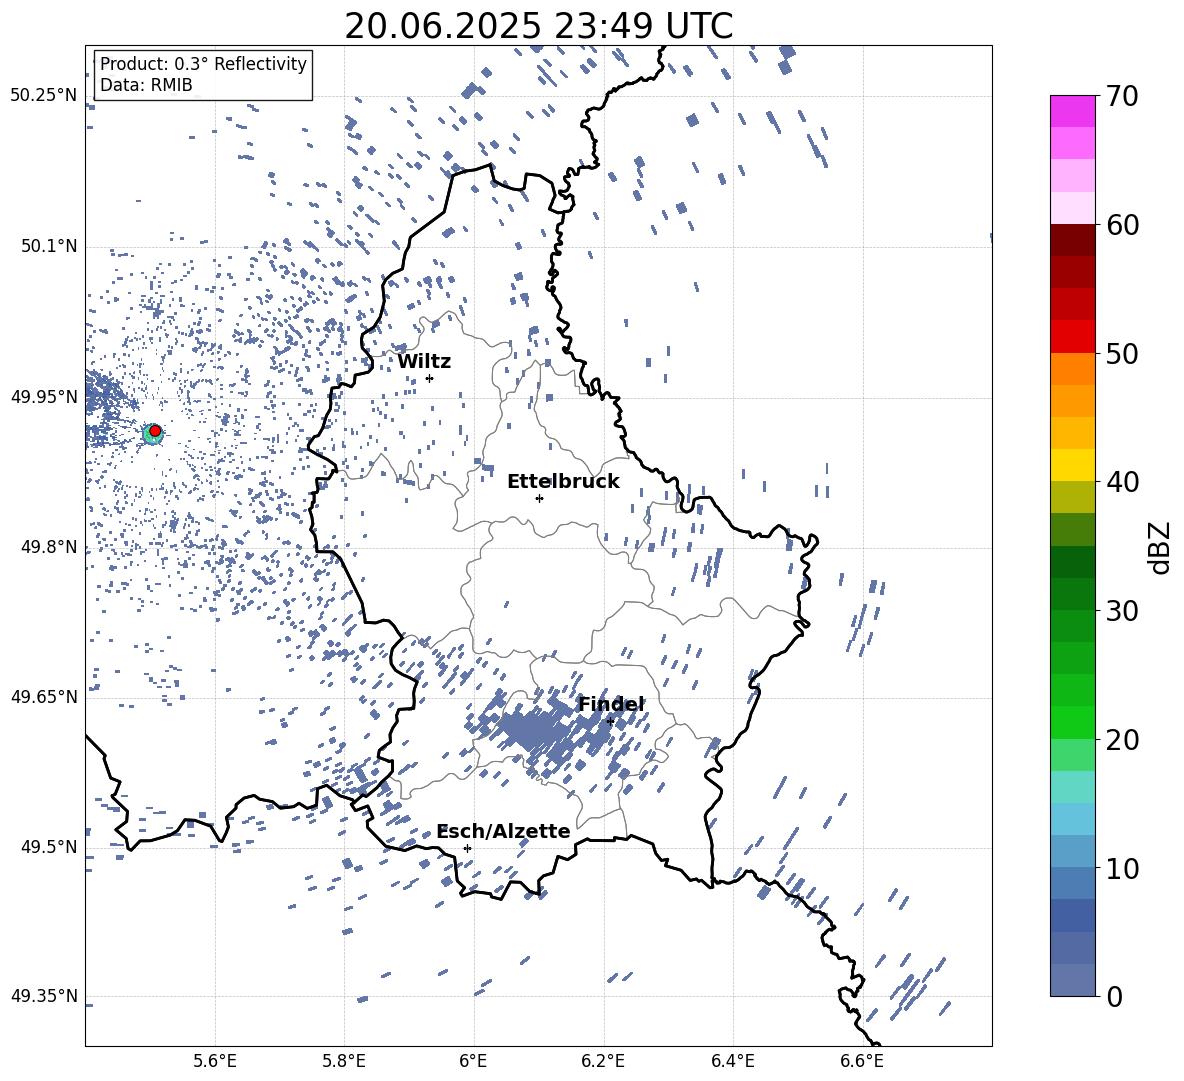Click the dBZ colorbar axis label
This screenshot has width=1184, height=1081.
pyautogui.click(x=1161, y=547)
